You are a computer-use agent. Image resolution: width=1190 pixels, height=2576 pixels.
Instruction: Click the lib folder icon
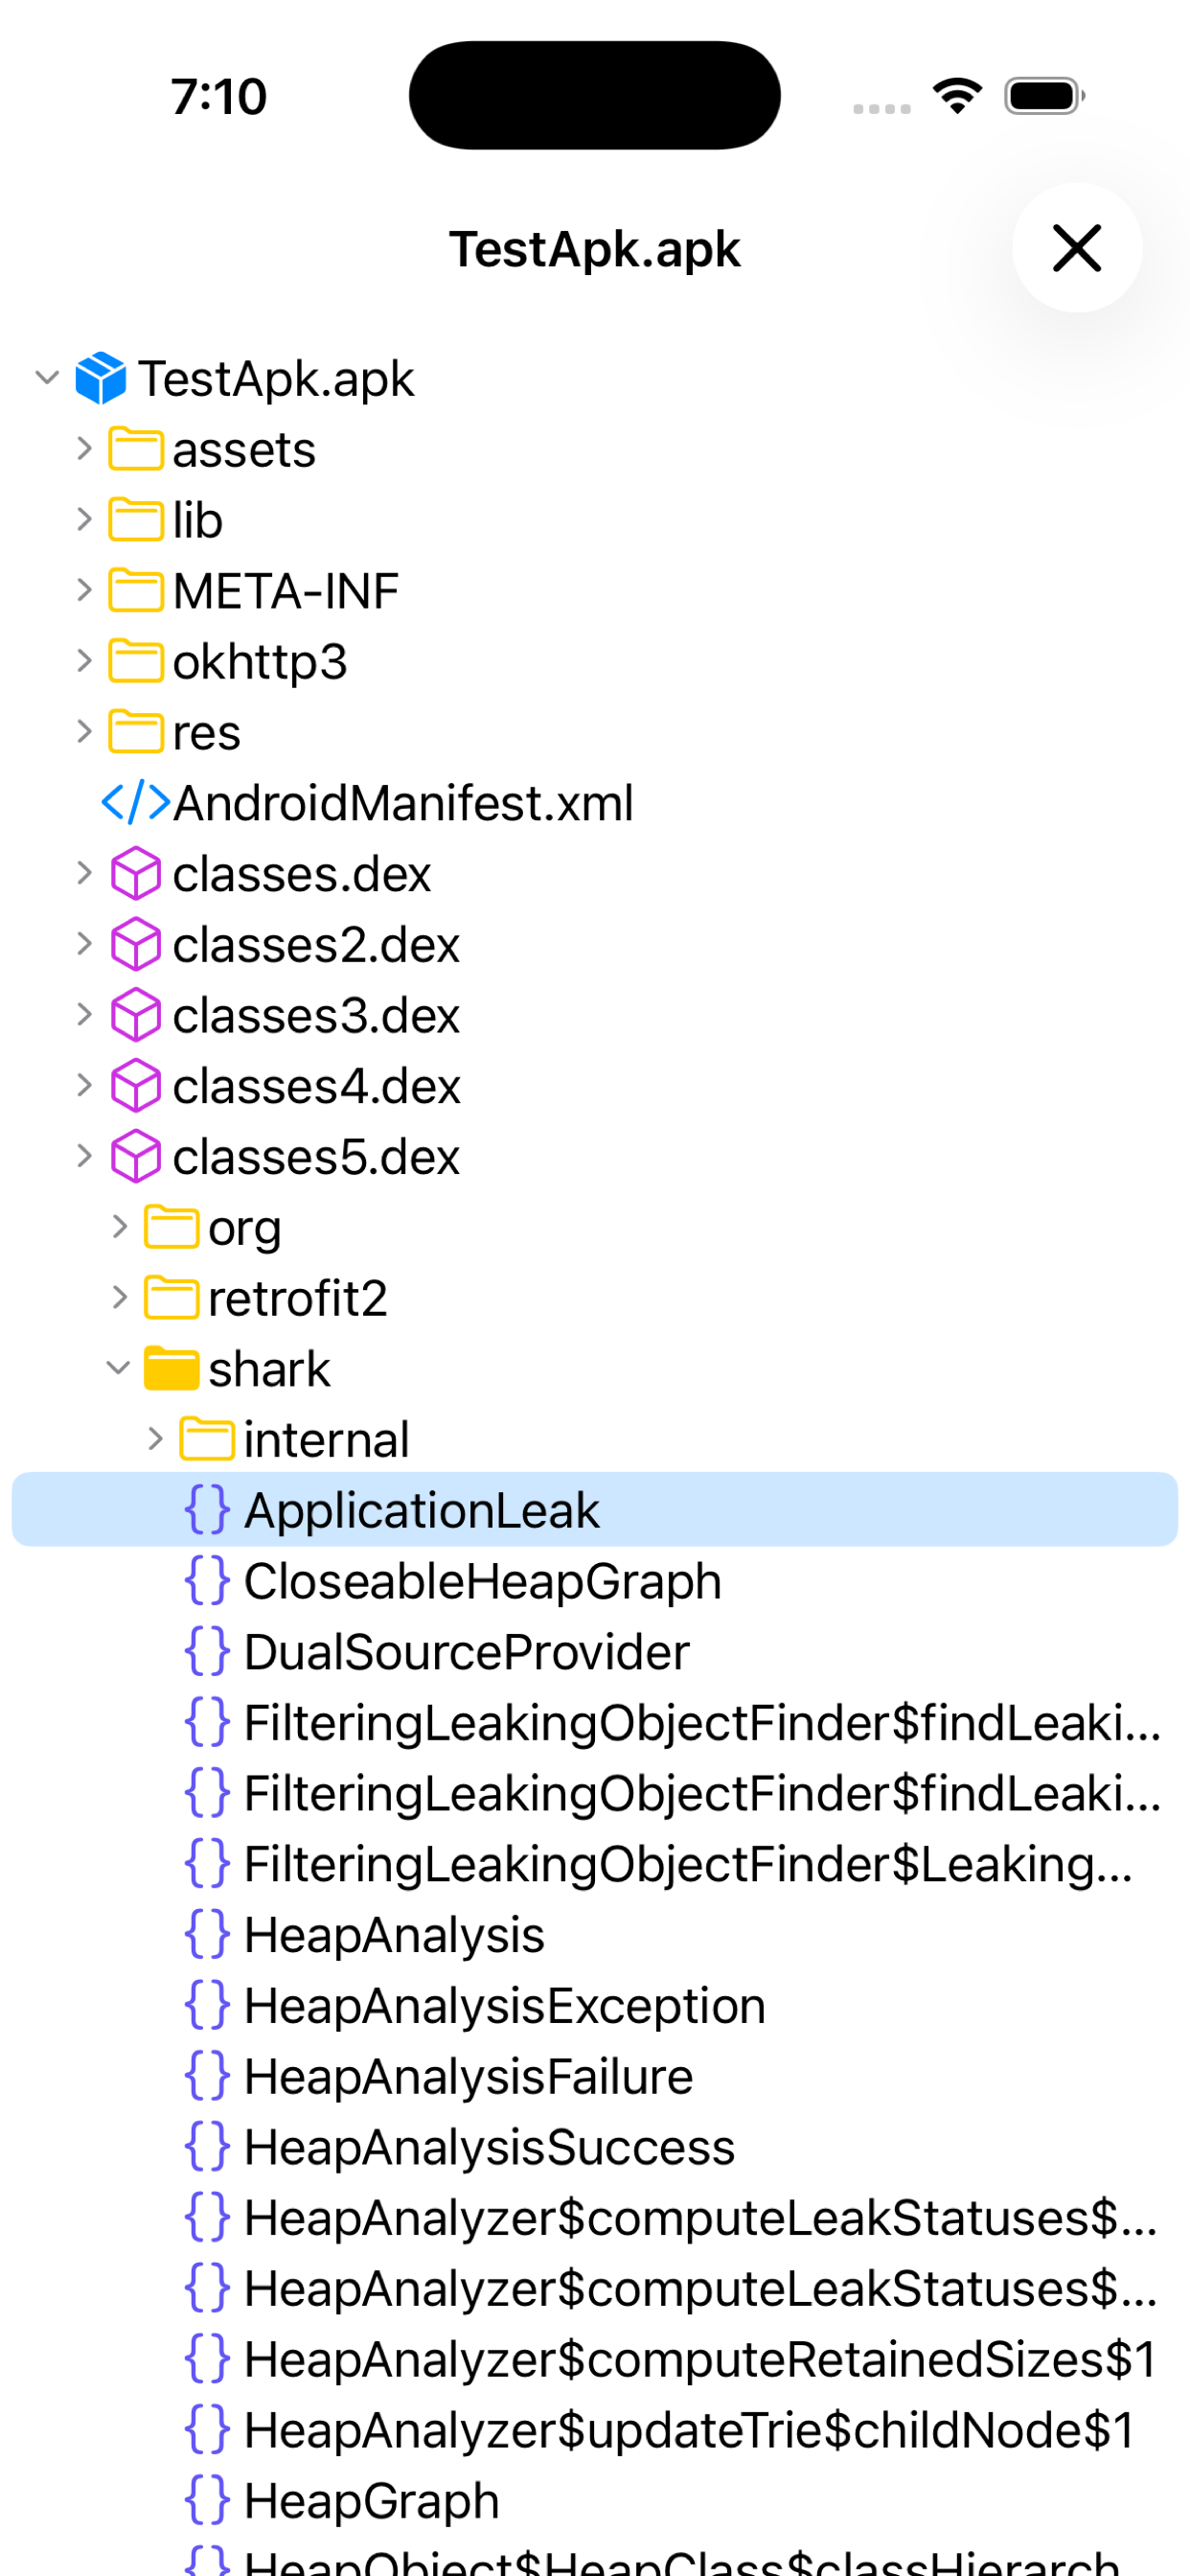pos(136,520)
